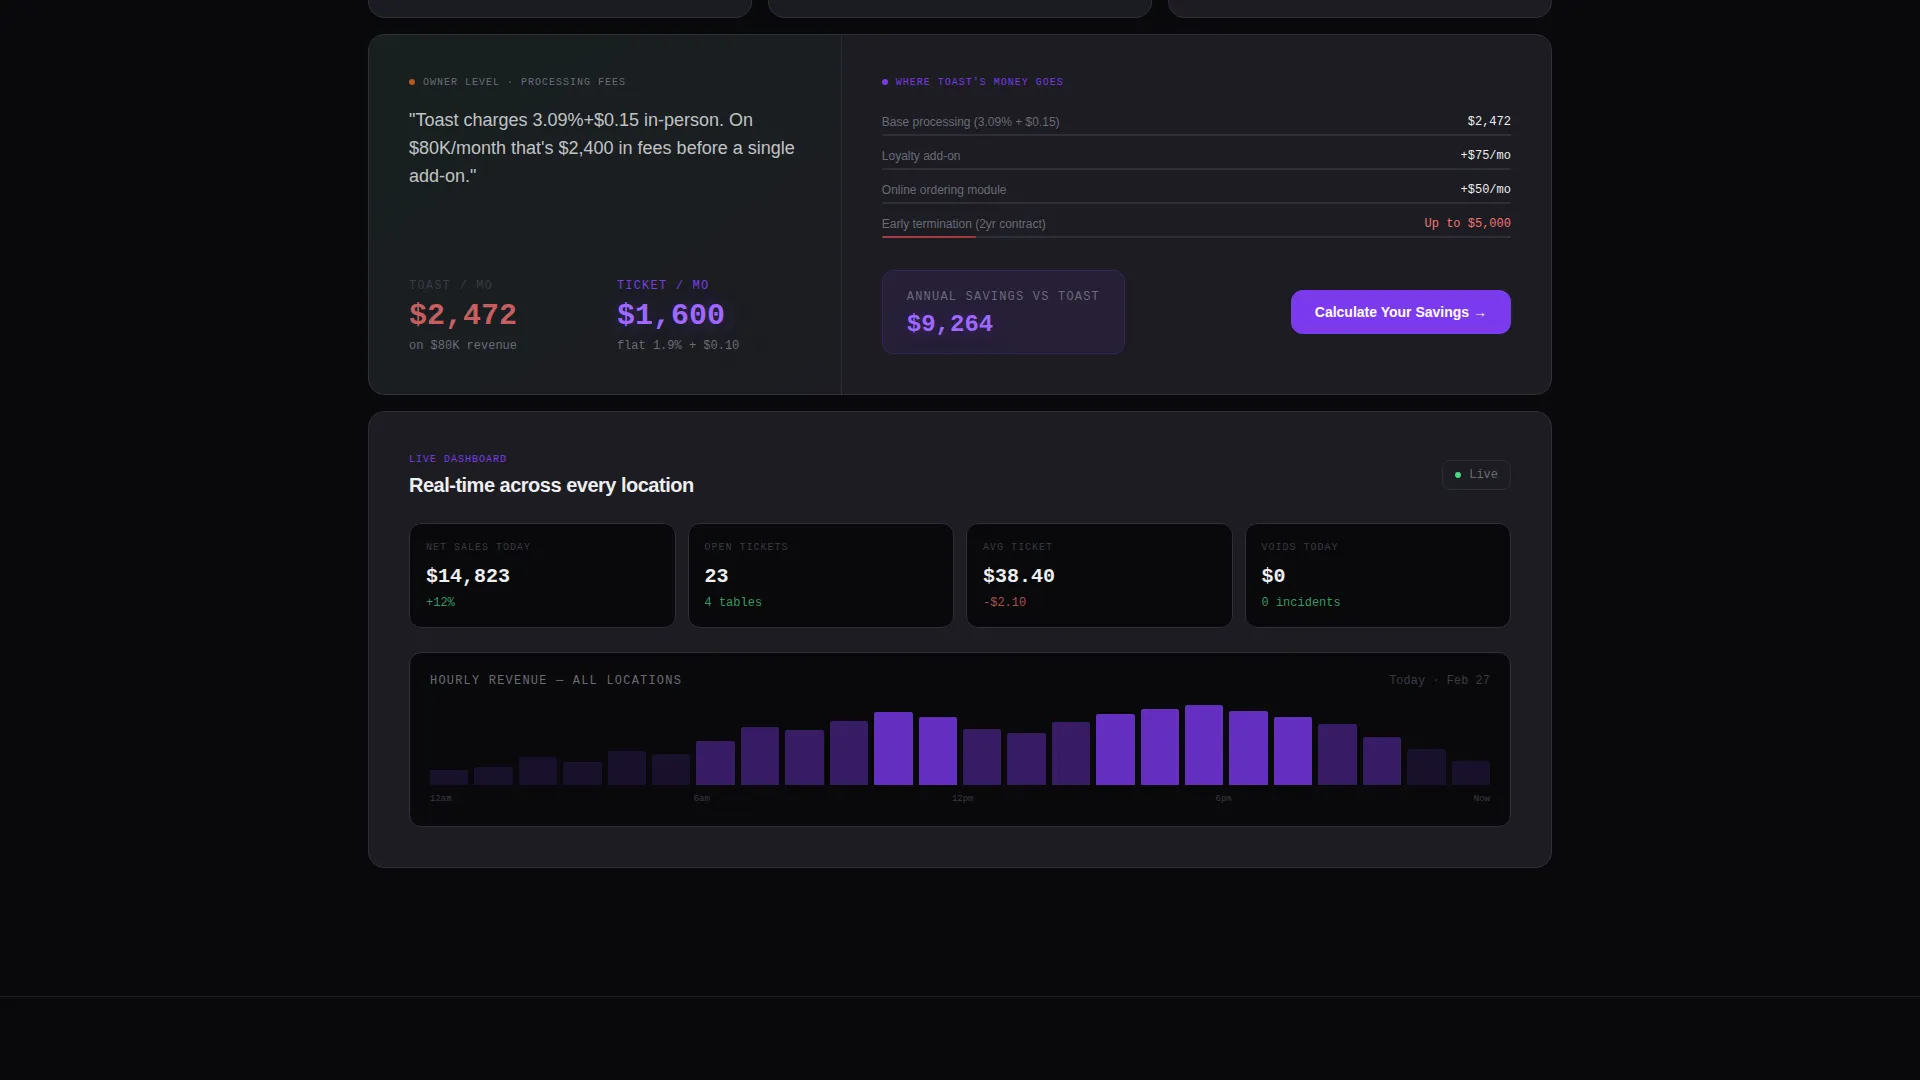This screenshot has width=1920, height=1080.
Task: Click the Today · Feb 27 date label
Action: tap(1439, 680)
